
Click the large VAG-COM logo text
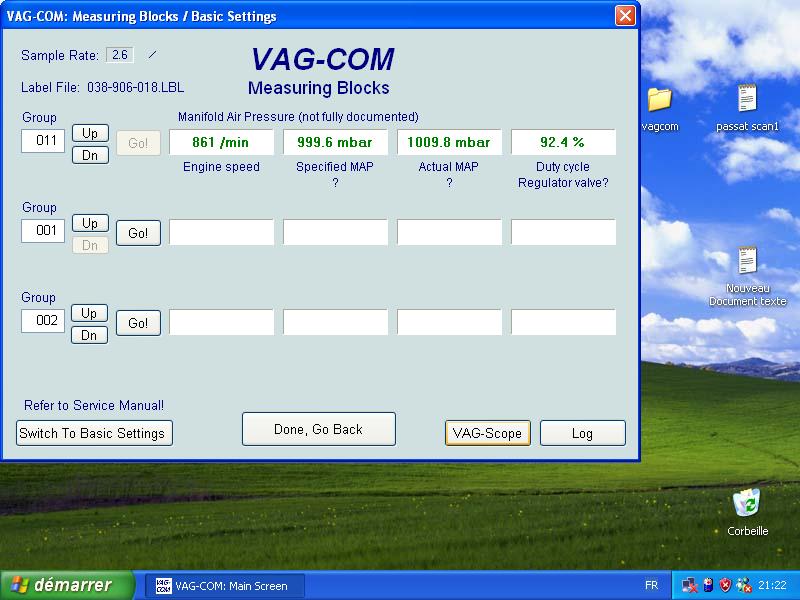(x=322, y=59)
